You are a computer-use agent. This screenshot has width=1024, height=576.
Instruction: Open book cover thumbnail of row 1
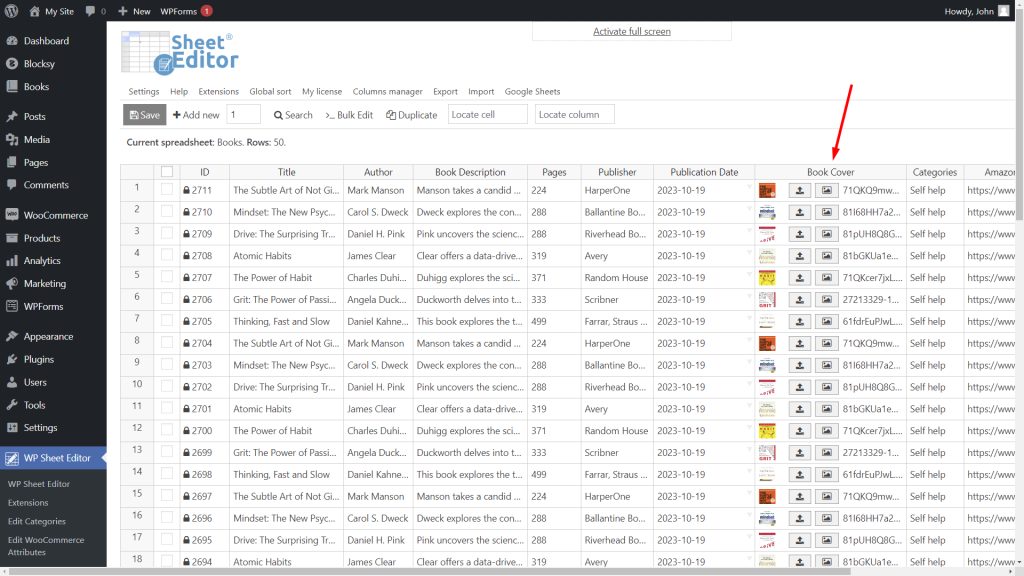767,191
